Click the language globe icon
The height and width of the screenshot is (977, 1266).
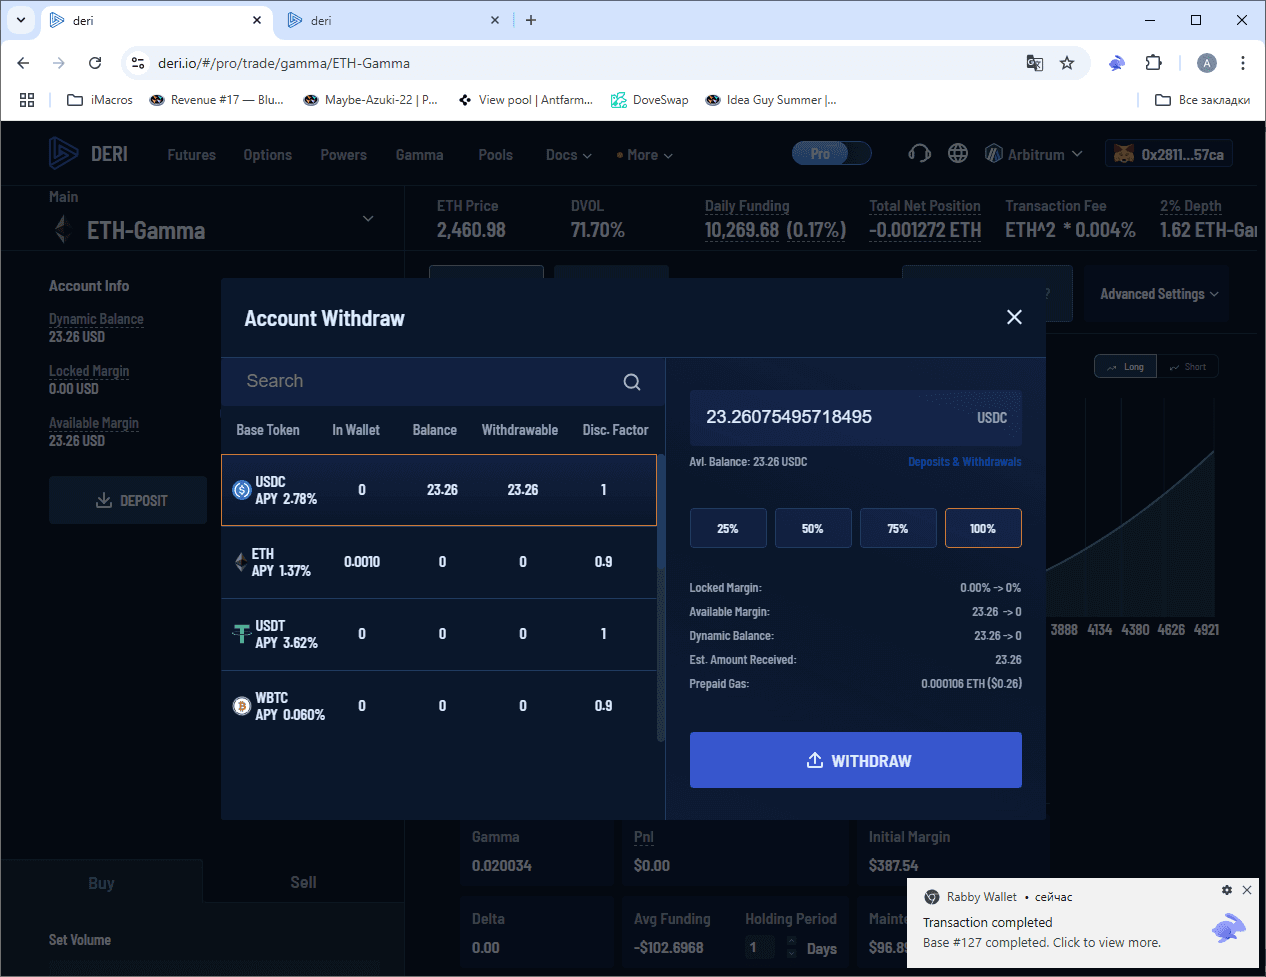pos(958,153)
